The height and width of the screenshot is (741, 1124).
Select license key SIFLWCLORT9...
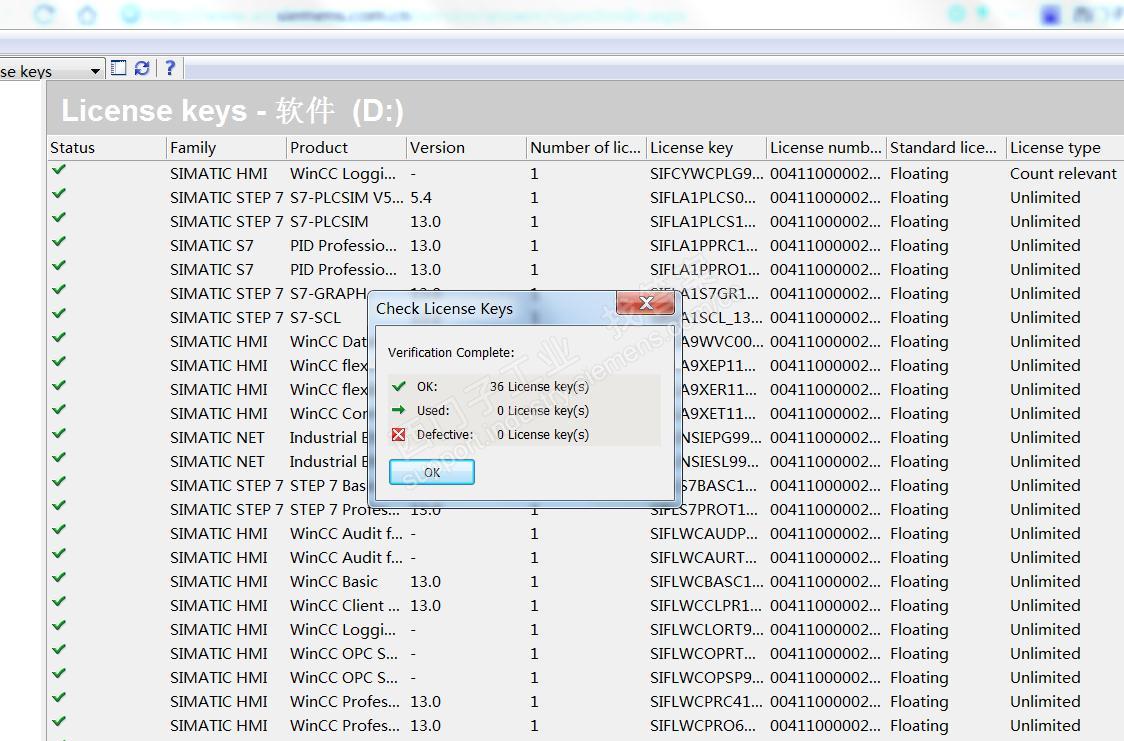706,630
